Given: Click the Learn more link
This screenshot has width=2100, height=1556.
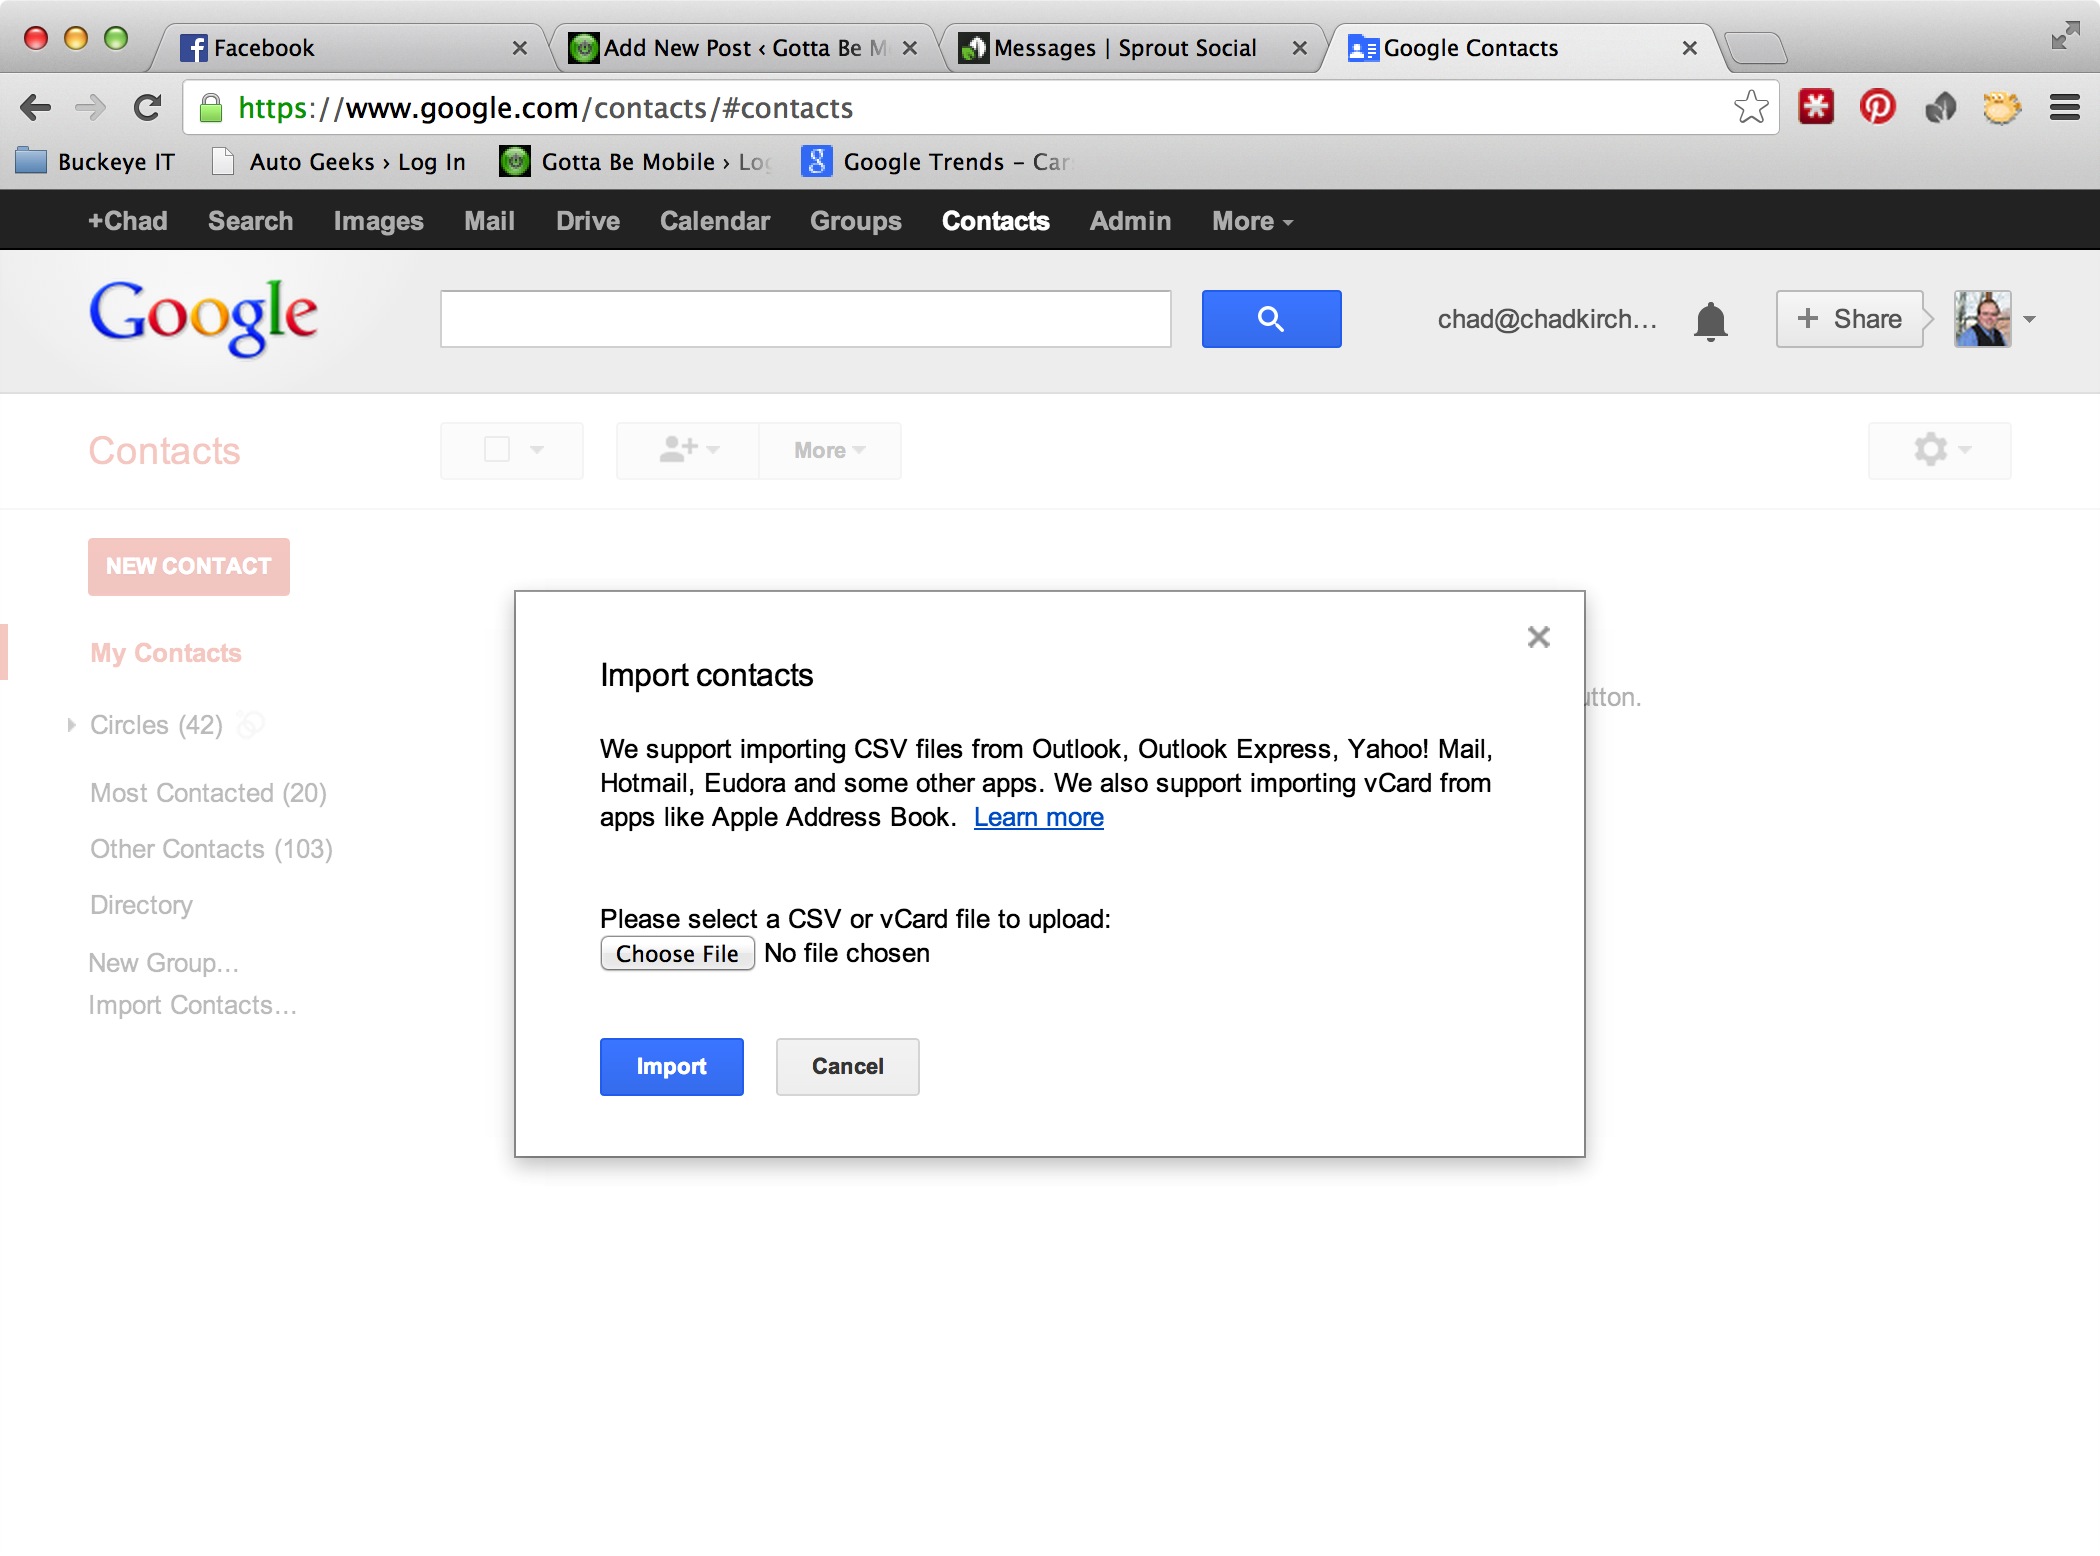Looking at the screenshot, I should pyautogui.click(x=1039, y=817).
